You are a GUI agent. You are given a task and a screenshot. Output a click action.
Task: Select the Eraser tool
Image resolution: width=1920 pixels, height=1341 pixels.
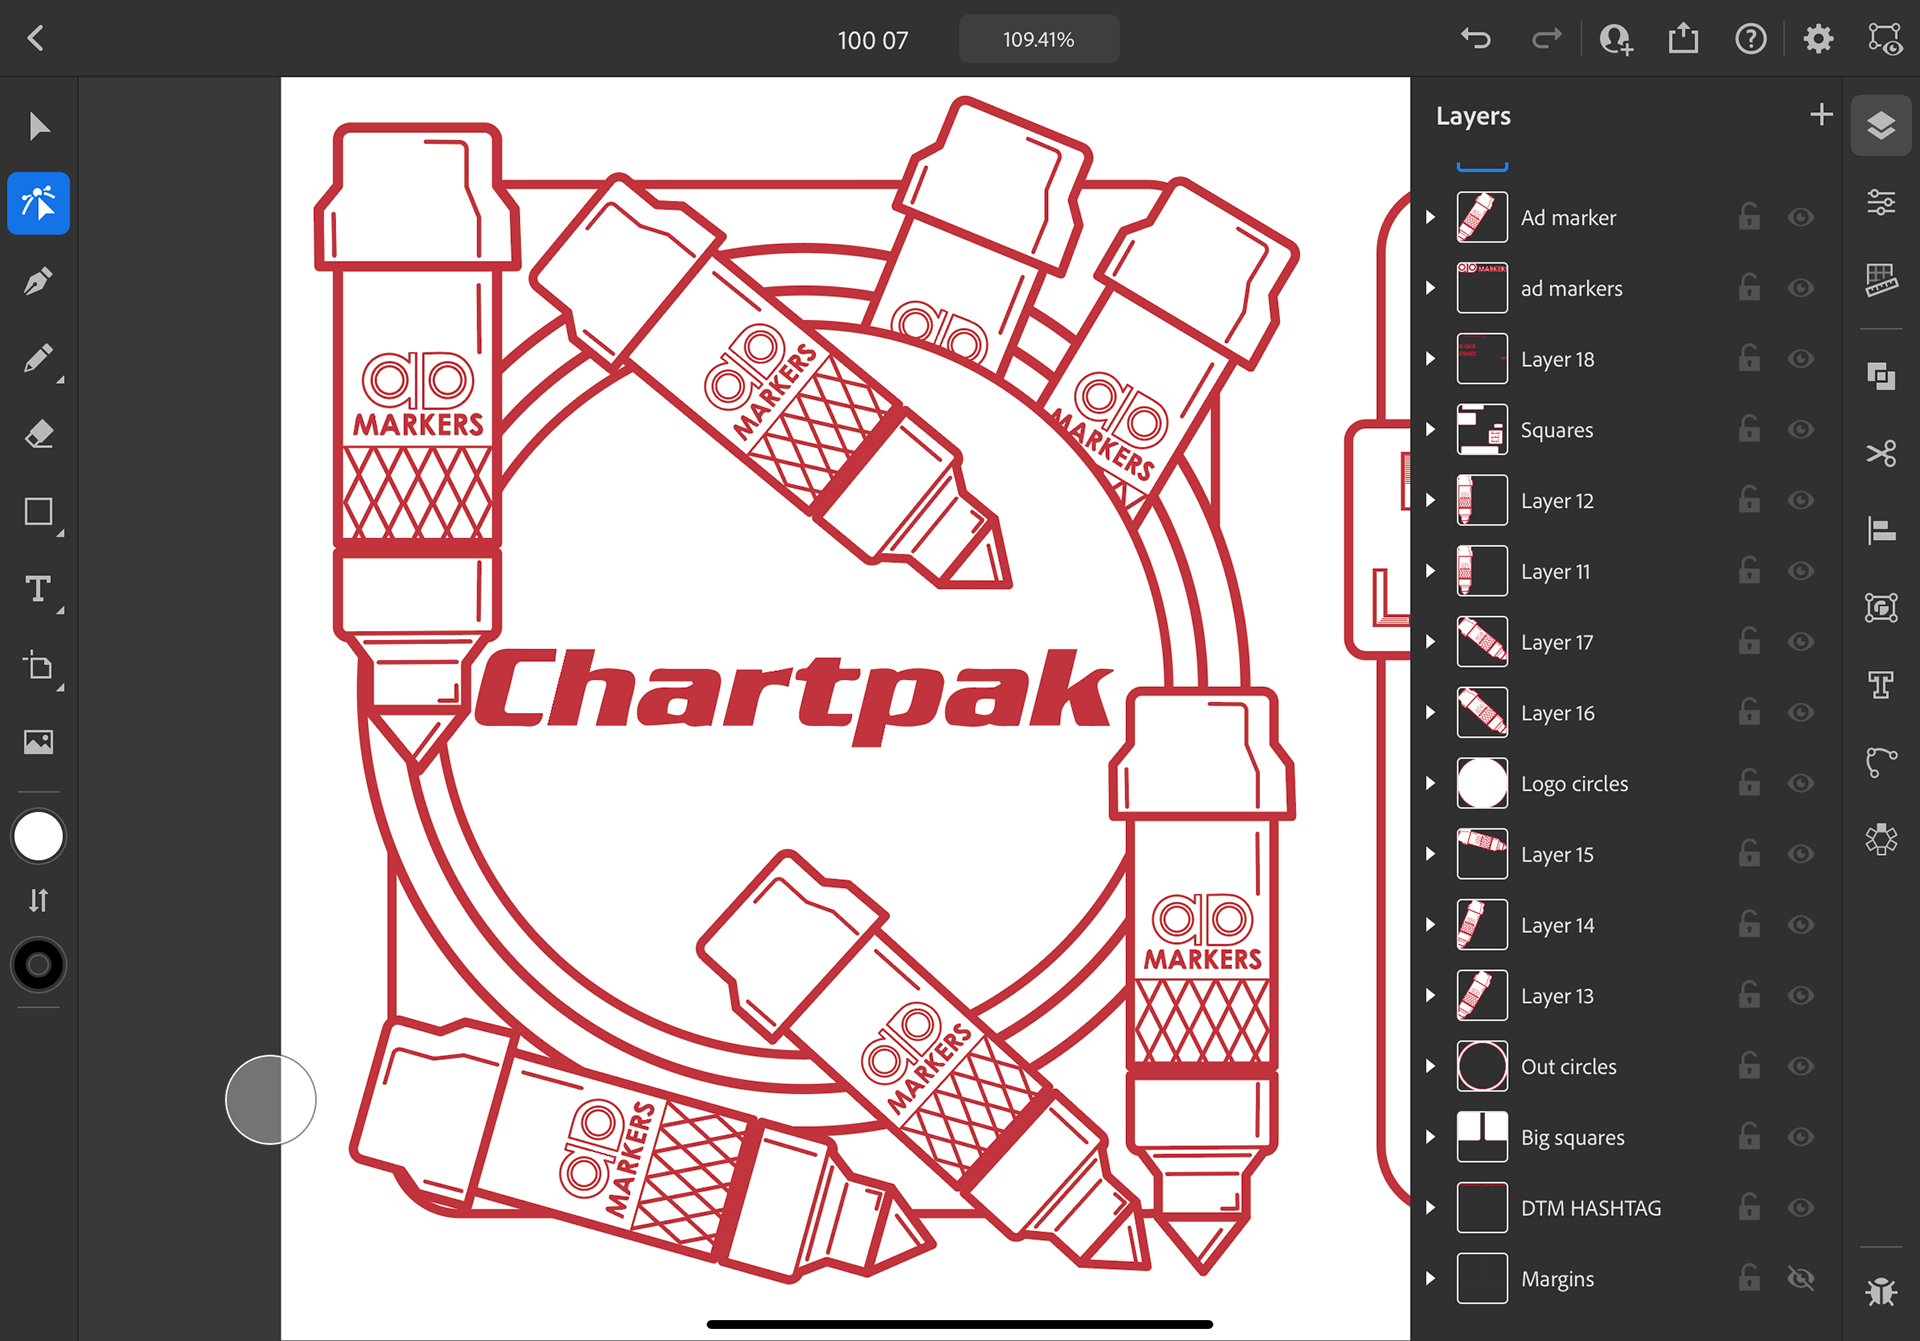(39, 435)
